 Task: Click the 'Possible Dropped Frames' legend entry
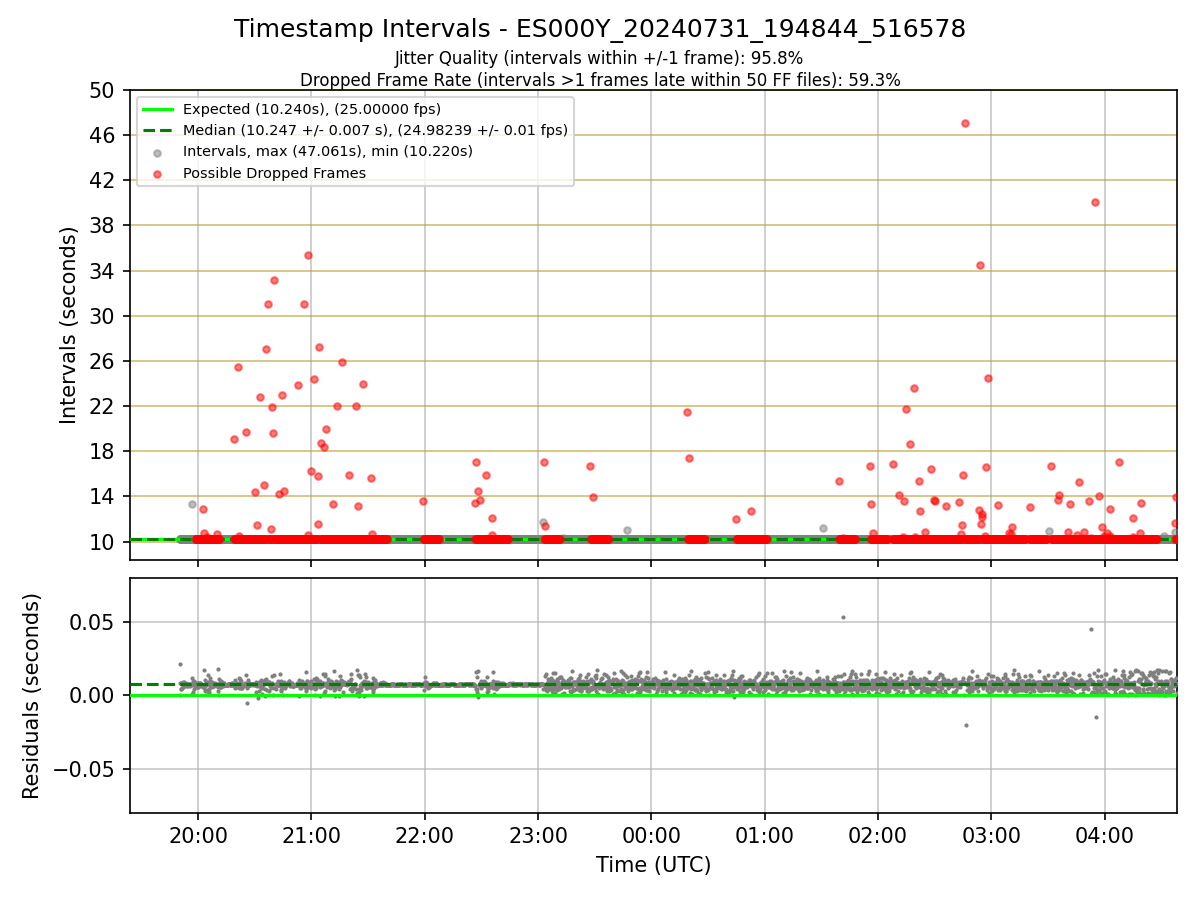[x=274, y=173]
